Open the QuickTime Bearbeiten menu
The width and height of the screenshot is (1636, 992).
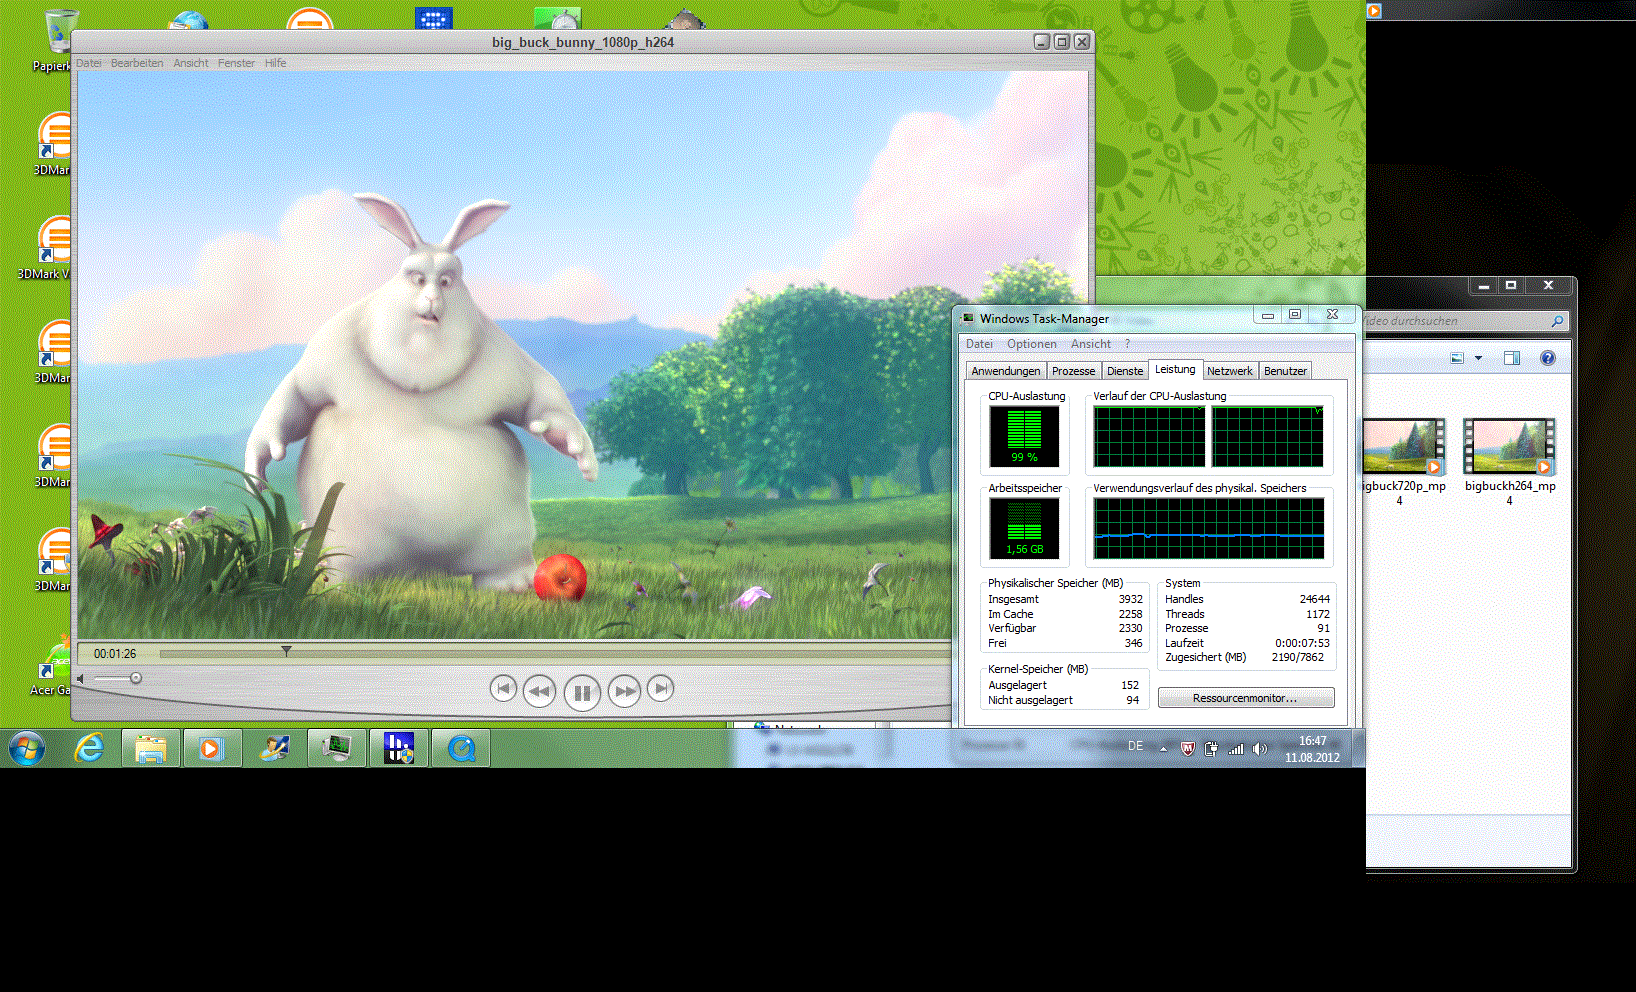click(x=137, y=63)
